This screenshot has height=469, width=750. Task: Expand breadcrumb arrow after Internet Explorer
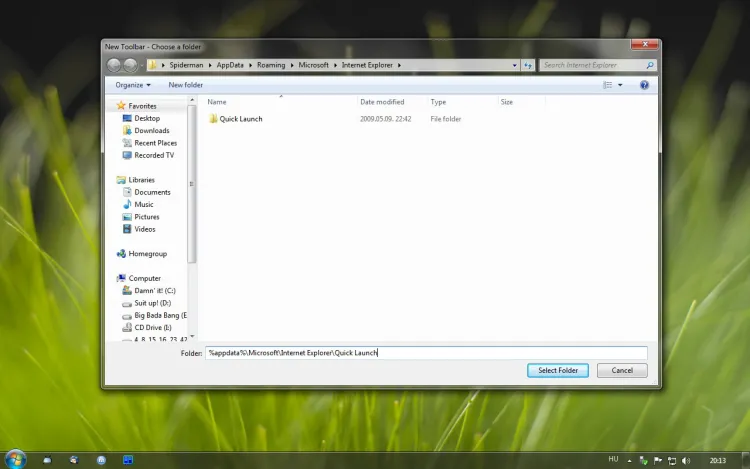[399, 65]
